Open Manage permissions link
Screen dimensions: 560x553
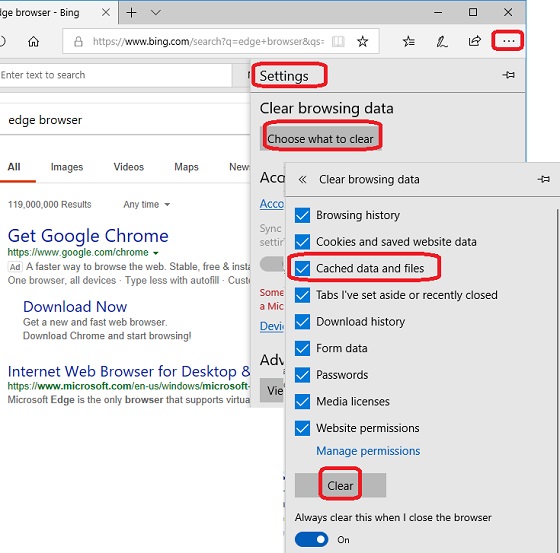[368, 451]
